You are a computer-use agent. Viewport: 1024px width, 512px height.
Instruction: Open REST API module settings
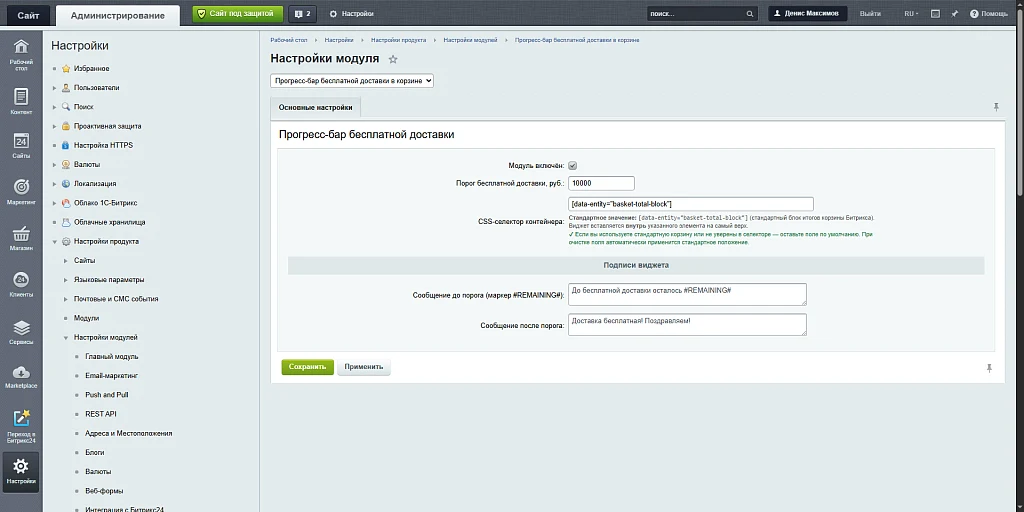pyautogui.click(x=101, y=414)
